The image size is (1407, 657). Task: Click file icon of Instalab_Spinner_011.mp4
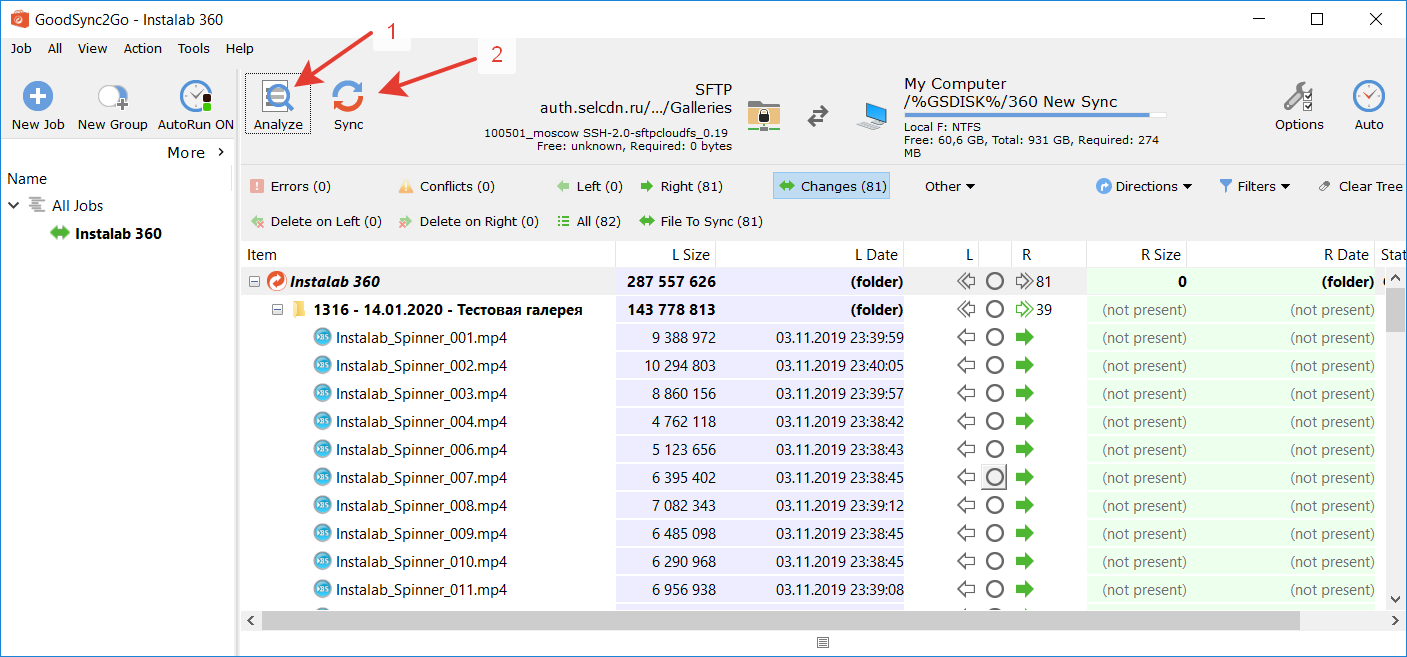click(322, 590)
